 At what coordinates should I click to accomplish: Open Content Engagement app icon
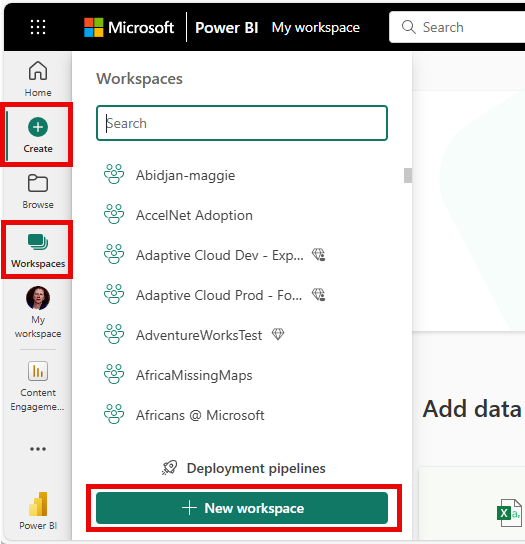point(38,371)
